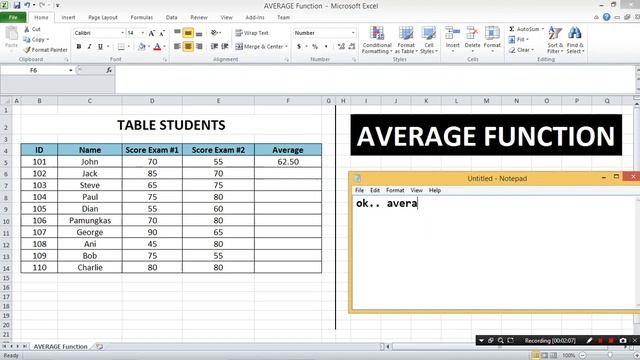The image size is (640, 360).
Task: Select the AVERAGE Function sheet tab
Action: [60, 347]
